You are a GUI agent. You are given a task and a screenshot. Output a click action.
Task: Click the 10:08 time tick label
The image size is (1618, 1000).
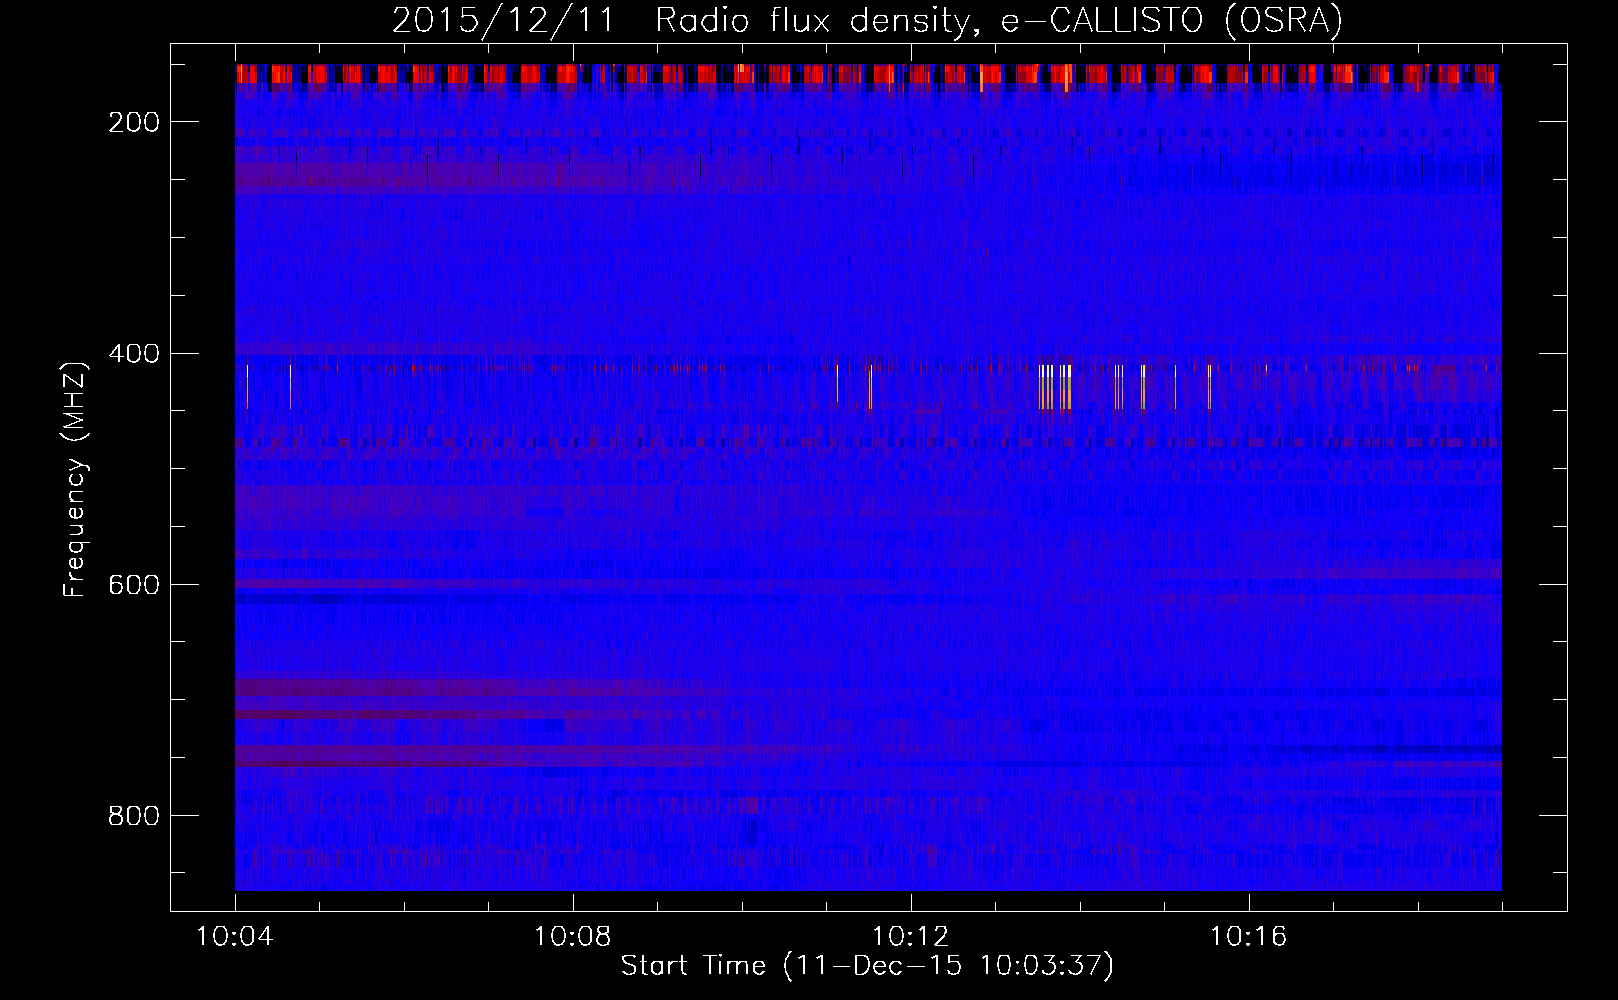573,937
